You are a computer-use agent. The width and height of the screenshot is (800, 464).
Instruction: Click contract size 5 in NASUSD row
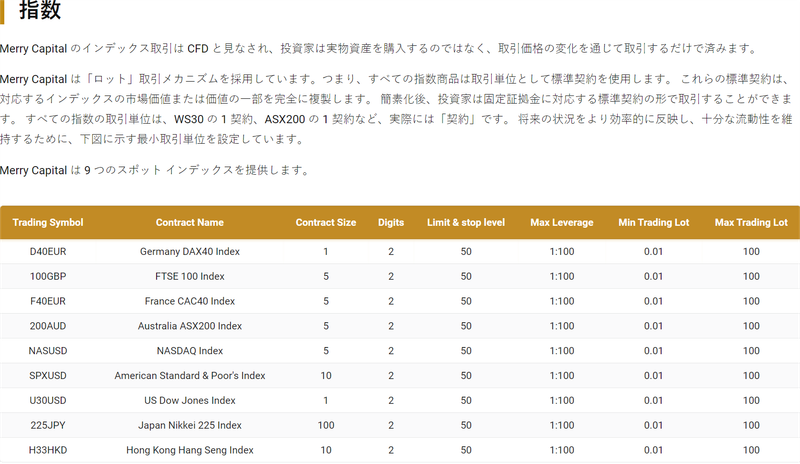tap(326, 351)
